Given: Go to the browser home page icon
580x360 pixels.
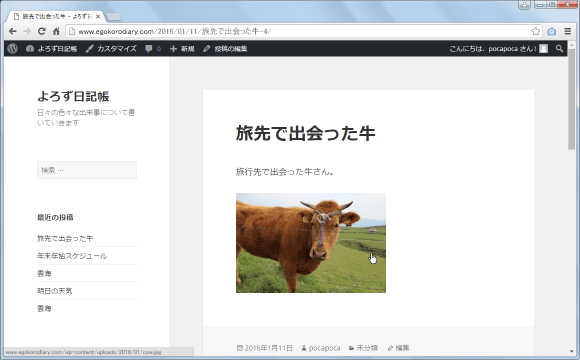Looking at the screenshot, I should pyautogui.click(x=56, y=31).
